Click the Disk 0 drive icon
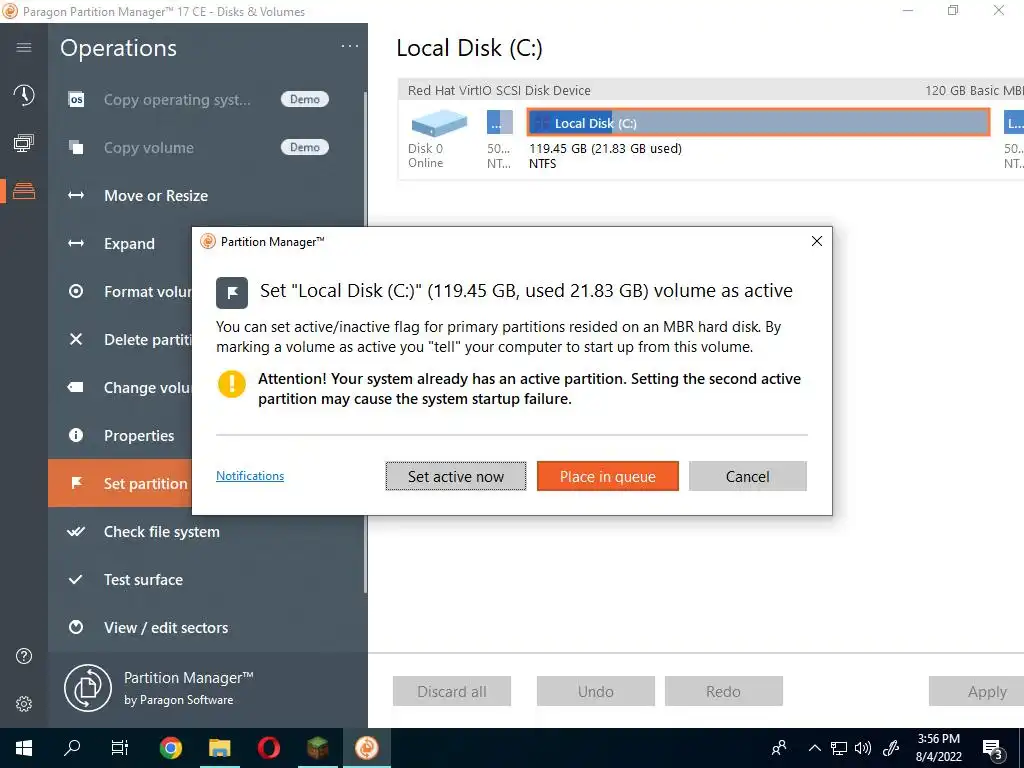Viewport: 1024px width, 768px height. (x=439, y=123)
